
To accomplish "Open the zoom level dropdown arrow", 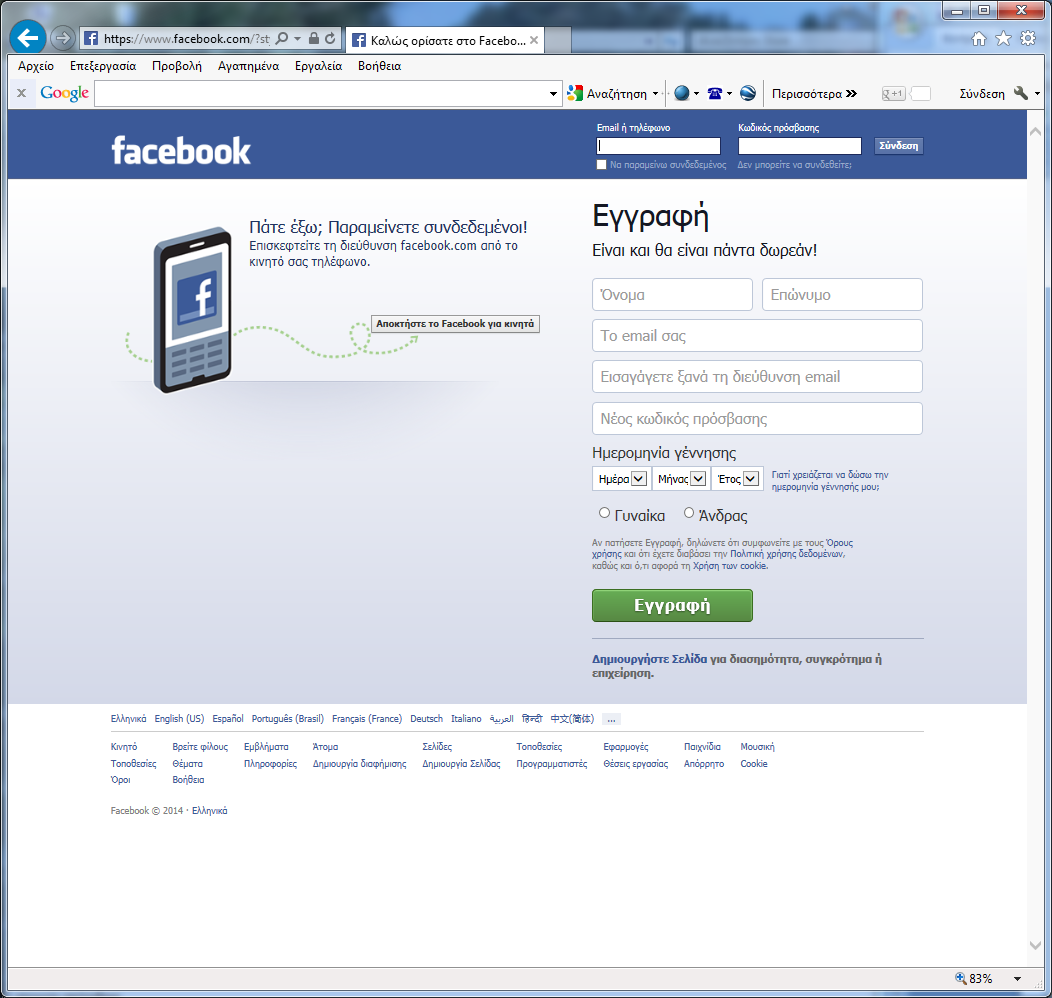I will click(x=1017, y=979).
